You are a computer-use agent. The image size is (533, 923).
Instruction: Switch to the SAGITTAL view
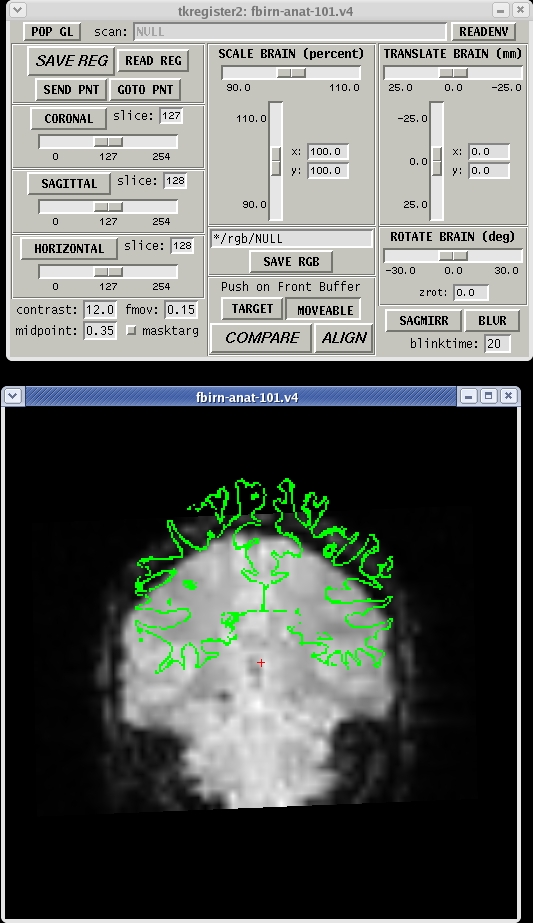(x=69, y=183)
